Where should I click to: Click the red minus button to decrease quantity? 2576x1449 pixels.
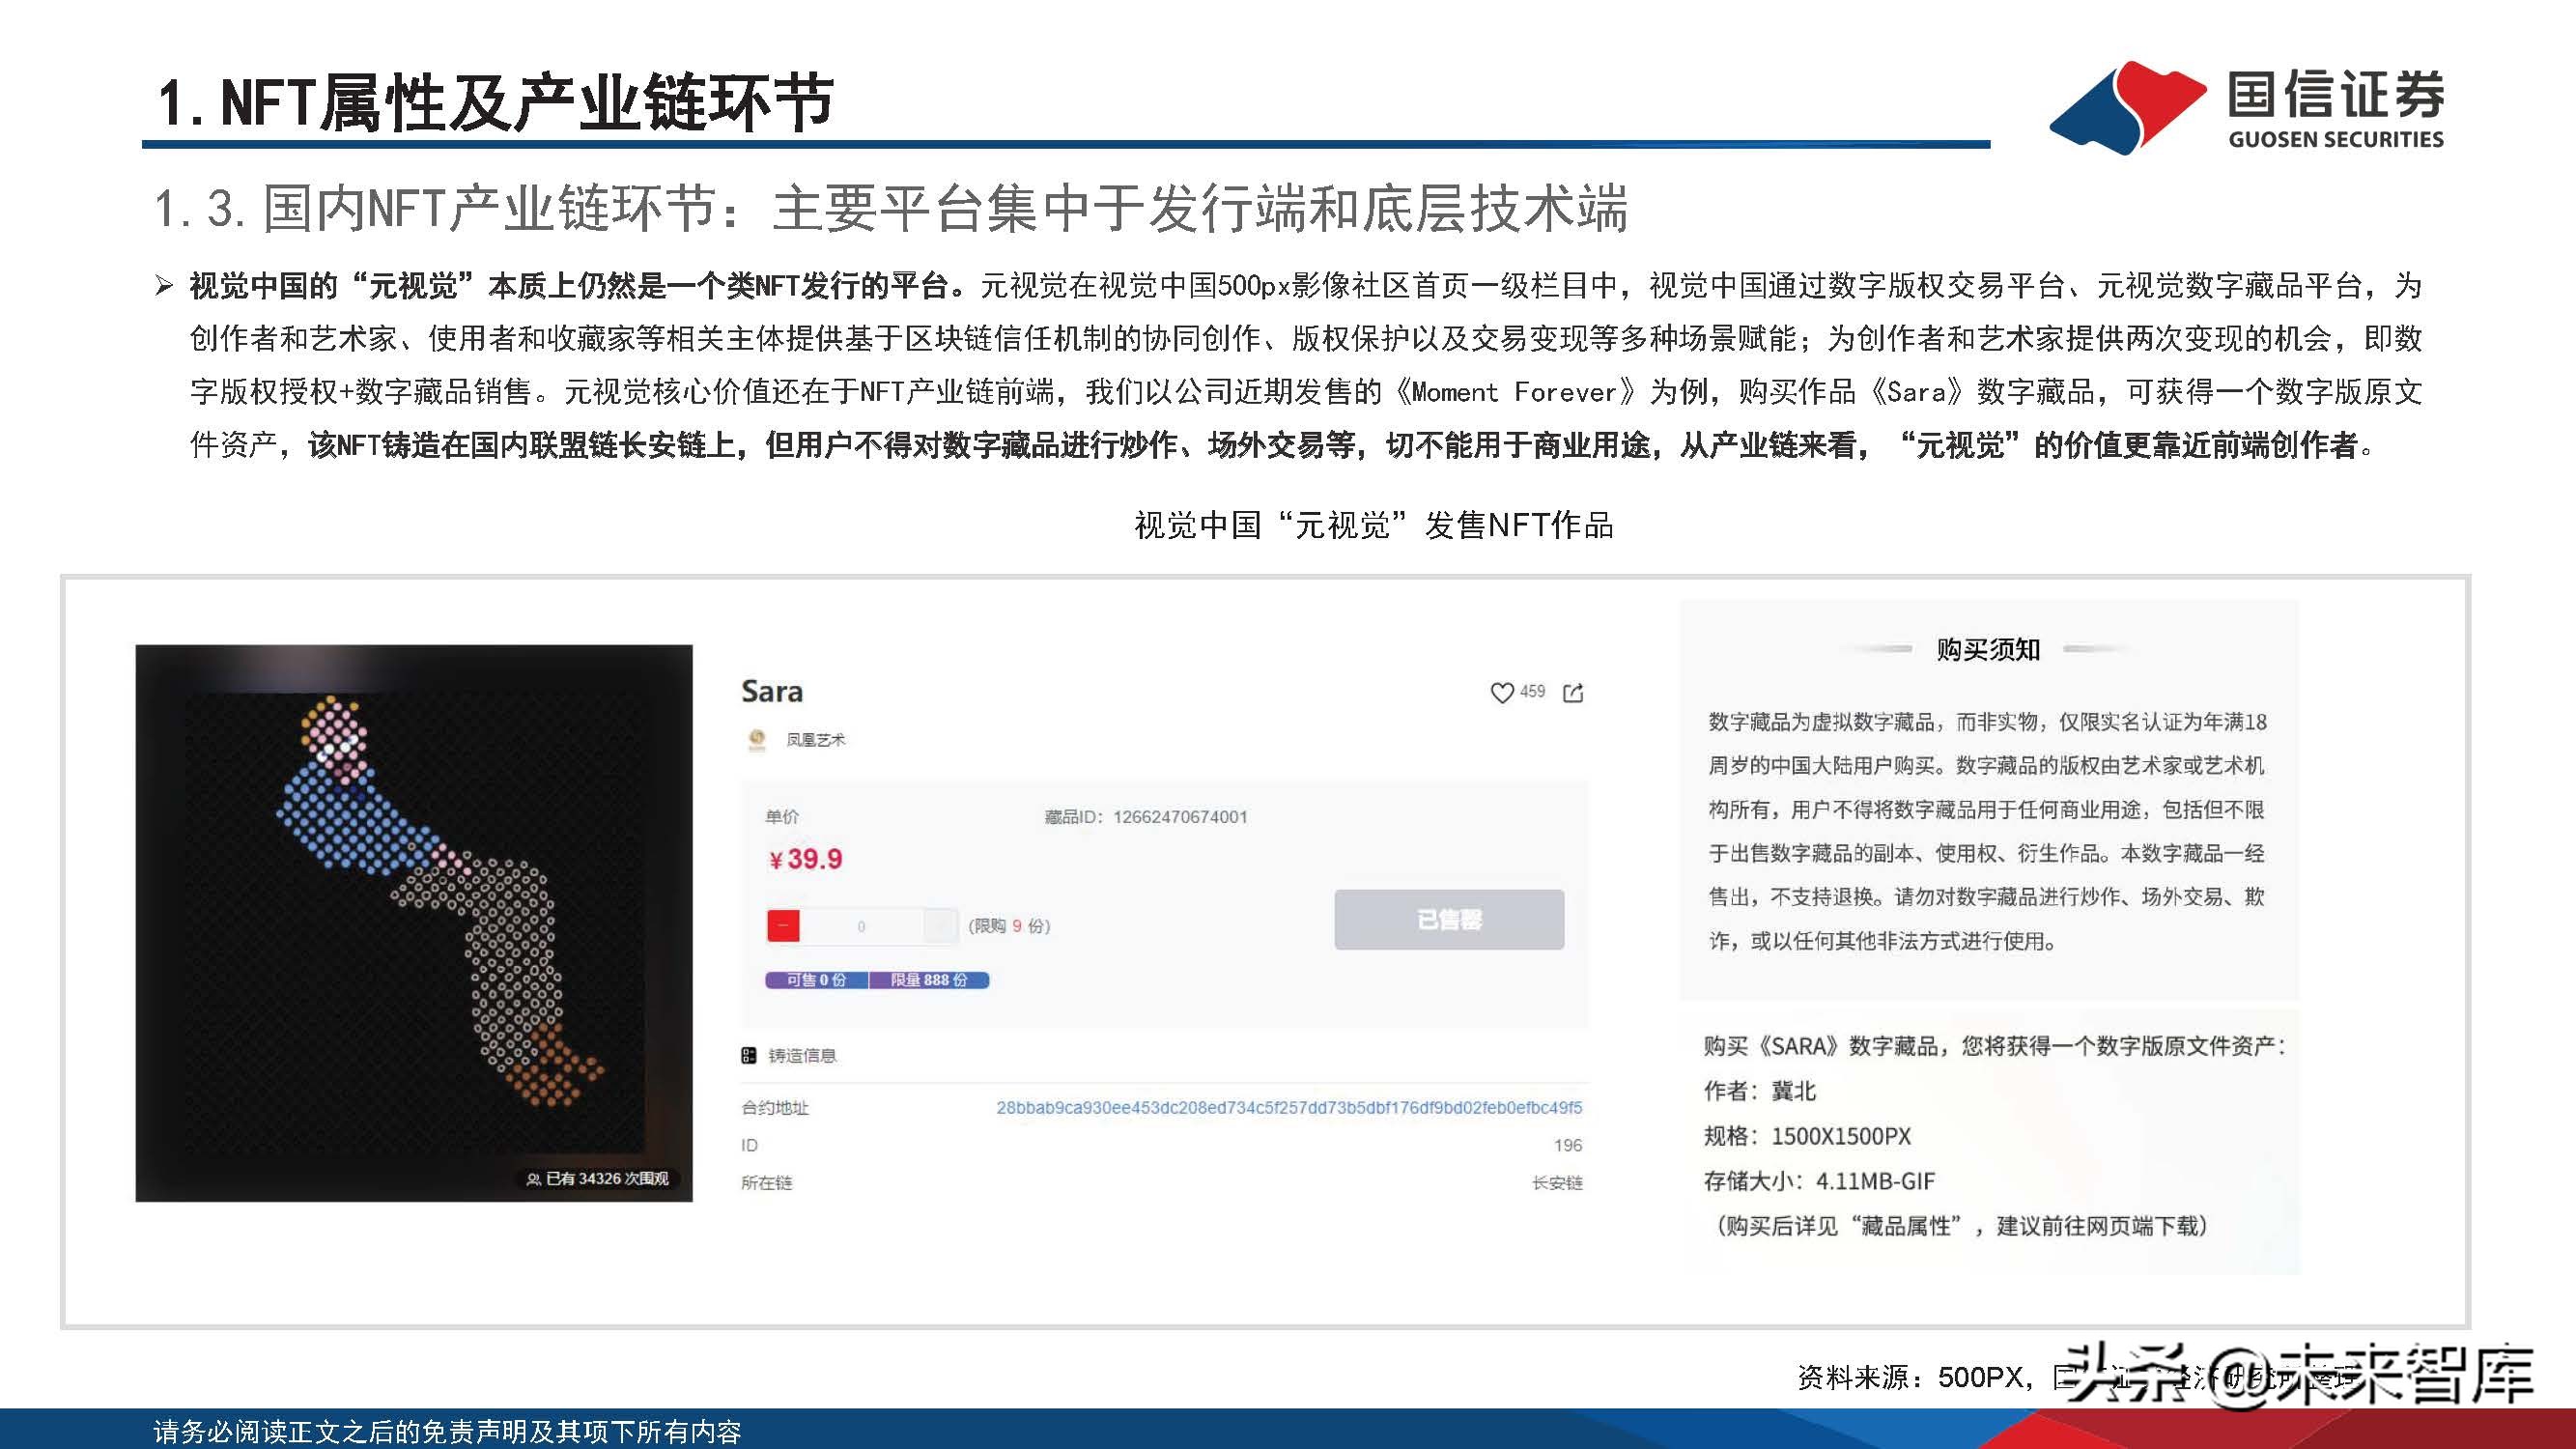tap(784, 926)
